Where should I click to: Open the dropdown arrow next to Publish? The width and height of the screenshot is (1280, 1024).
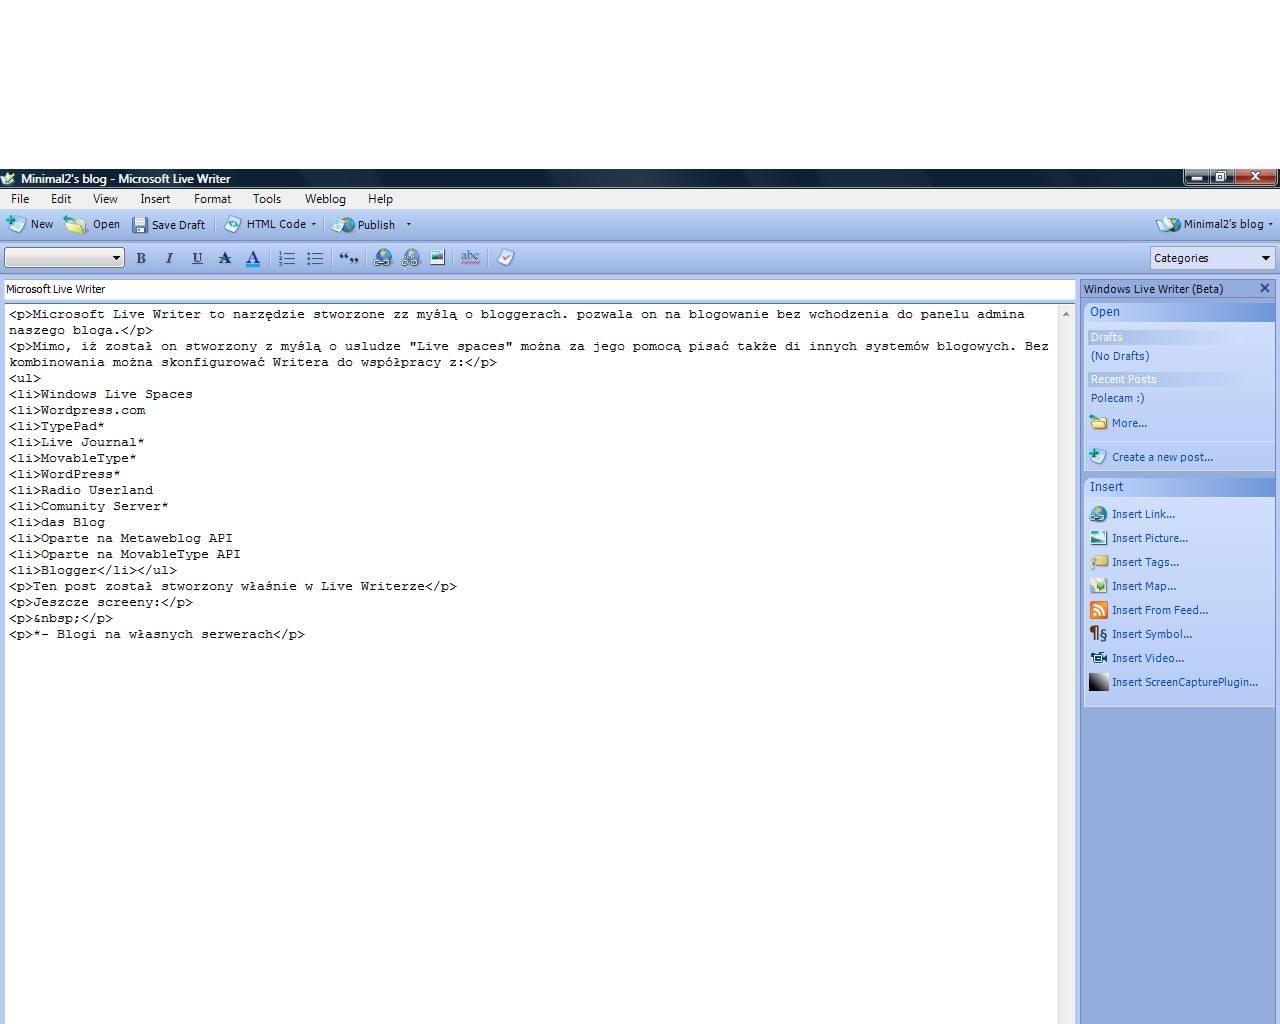coord(408,225)
